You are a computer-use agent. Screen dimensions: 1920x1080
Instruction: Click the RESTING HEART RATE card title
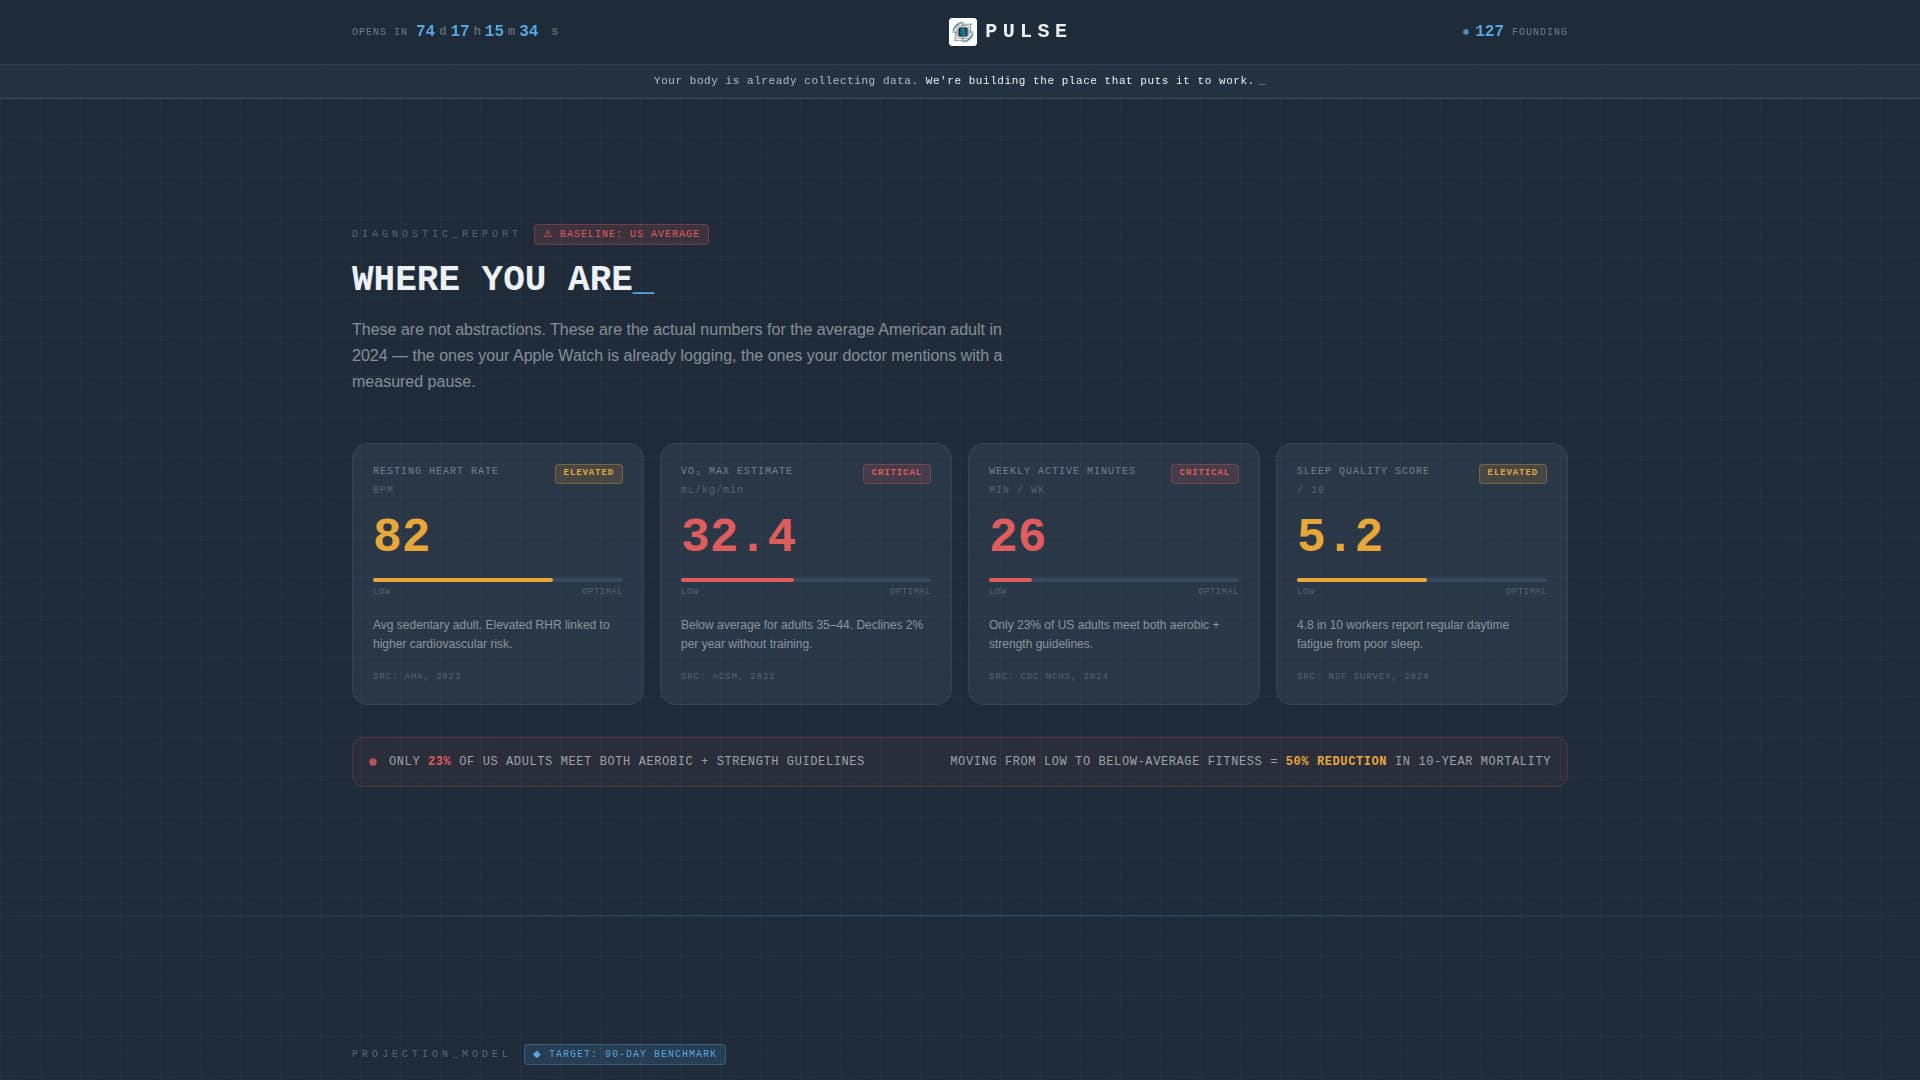pos(435,471)
